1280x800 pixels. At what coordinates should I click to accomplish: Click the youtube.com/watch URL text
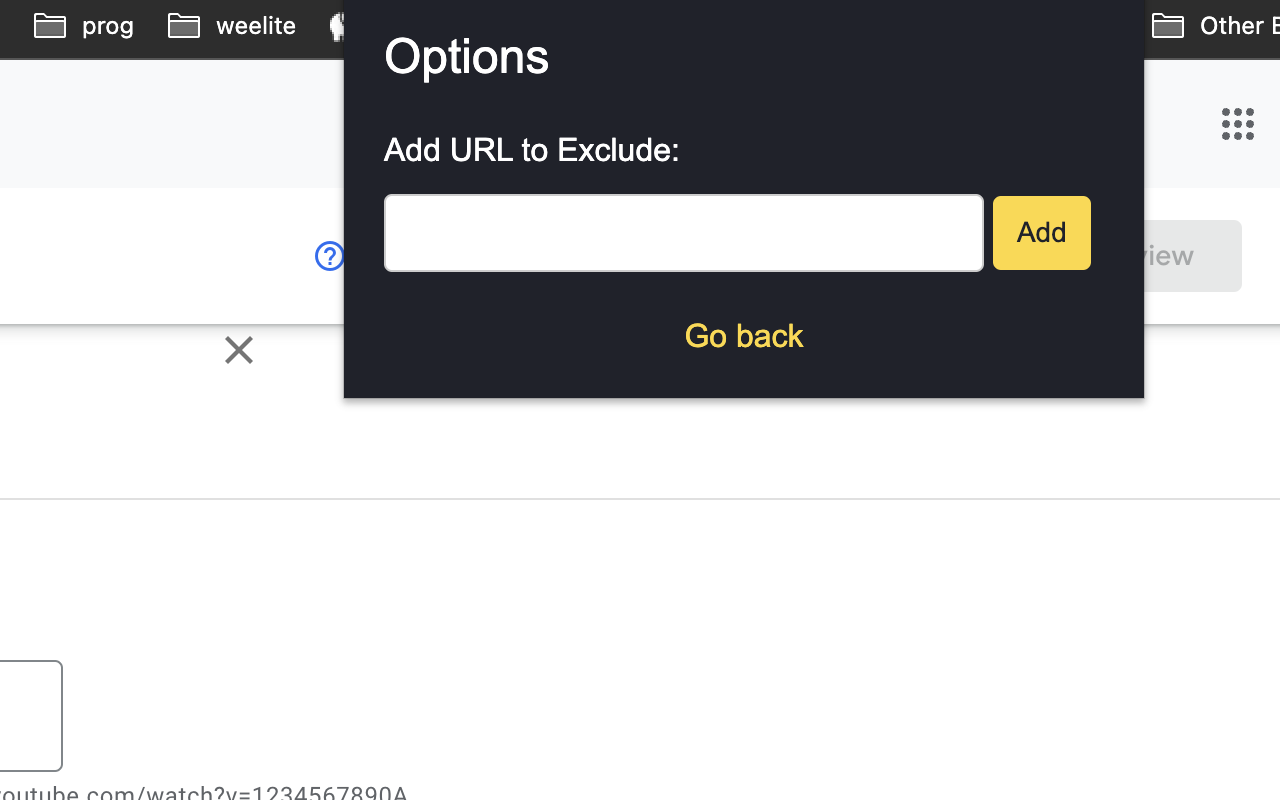(x=204, y=792)
